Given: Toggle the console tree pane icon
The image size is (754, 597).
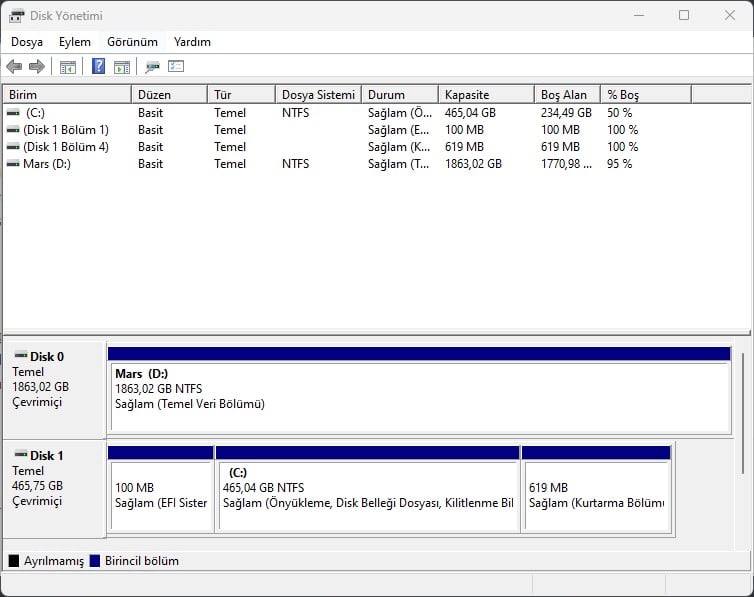Looking at the screenshot, I should coord(68,67).
